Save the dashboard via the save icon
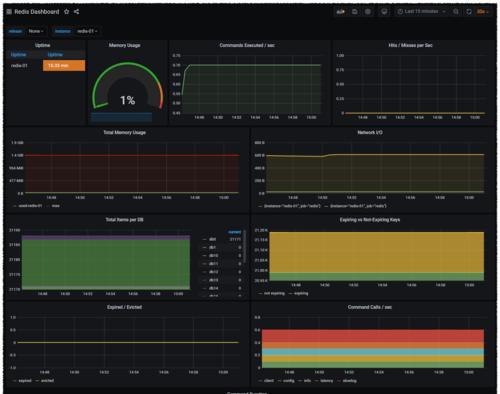 pyautogui.click(x=355, y=12)
